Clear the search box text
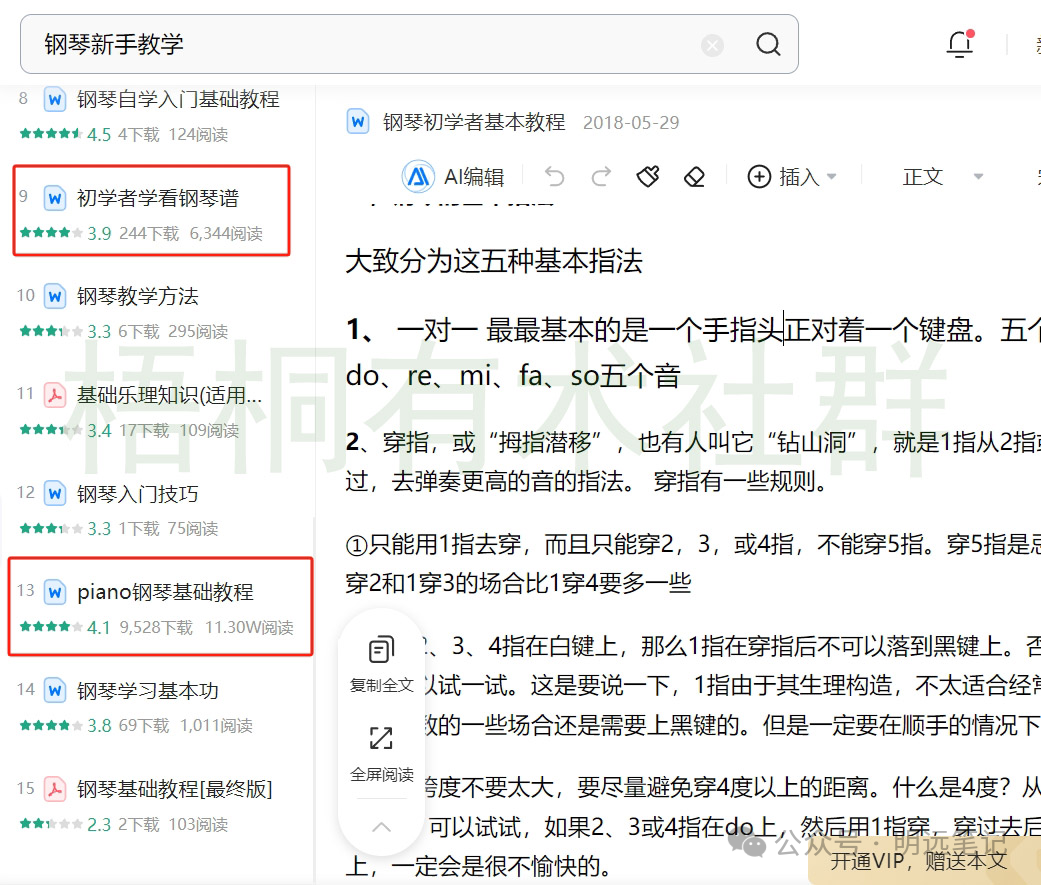The height and width of the screenshot is (885, 1041). point(712,45)
